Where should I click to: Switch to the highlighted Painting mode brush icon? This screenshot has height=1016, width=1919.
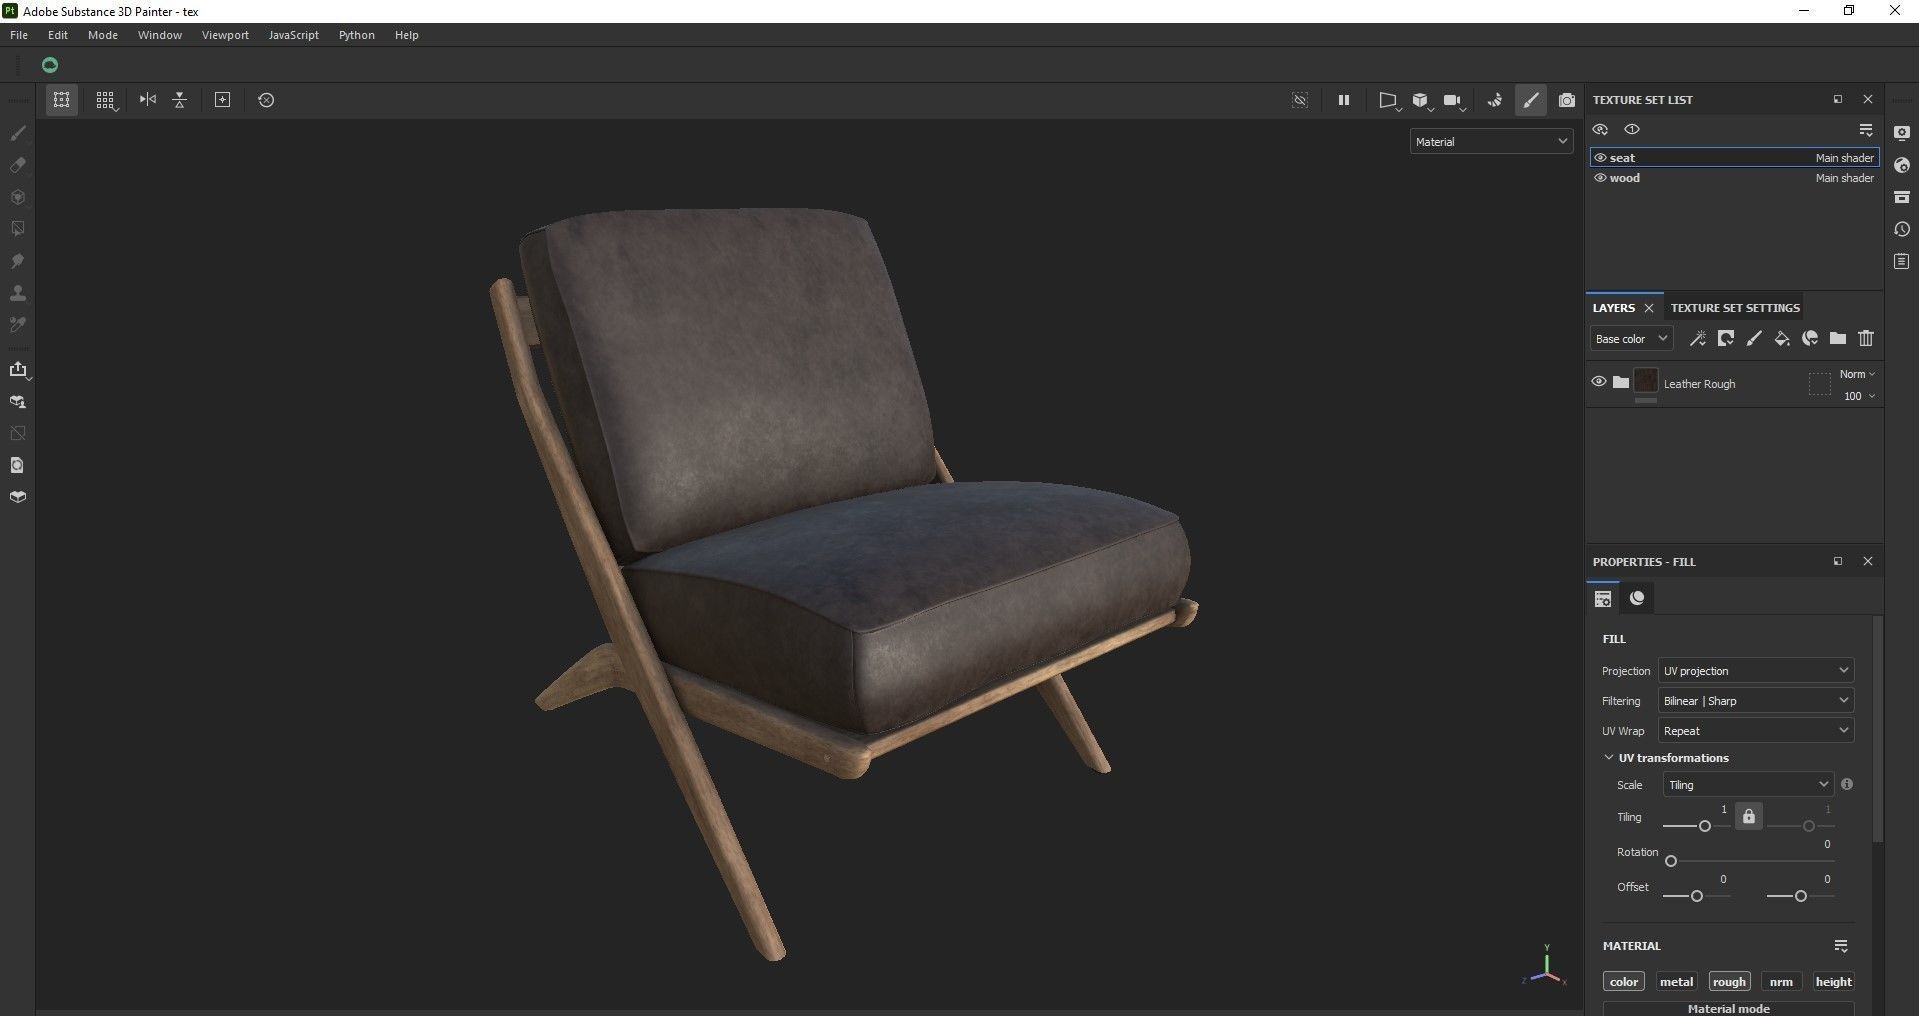(x=1531, y=100)
